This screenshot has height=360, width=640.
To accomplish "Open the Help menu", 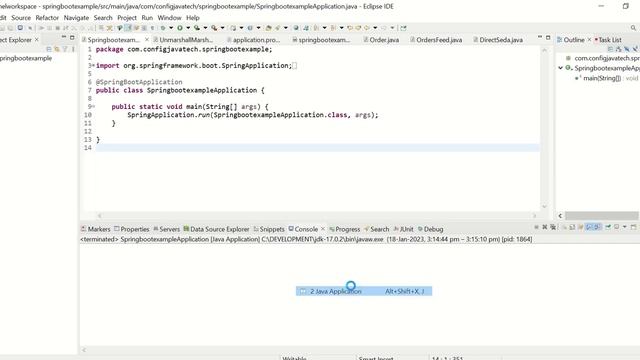I will [x=193, y=18].
